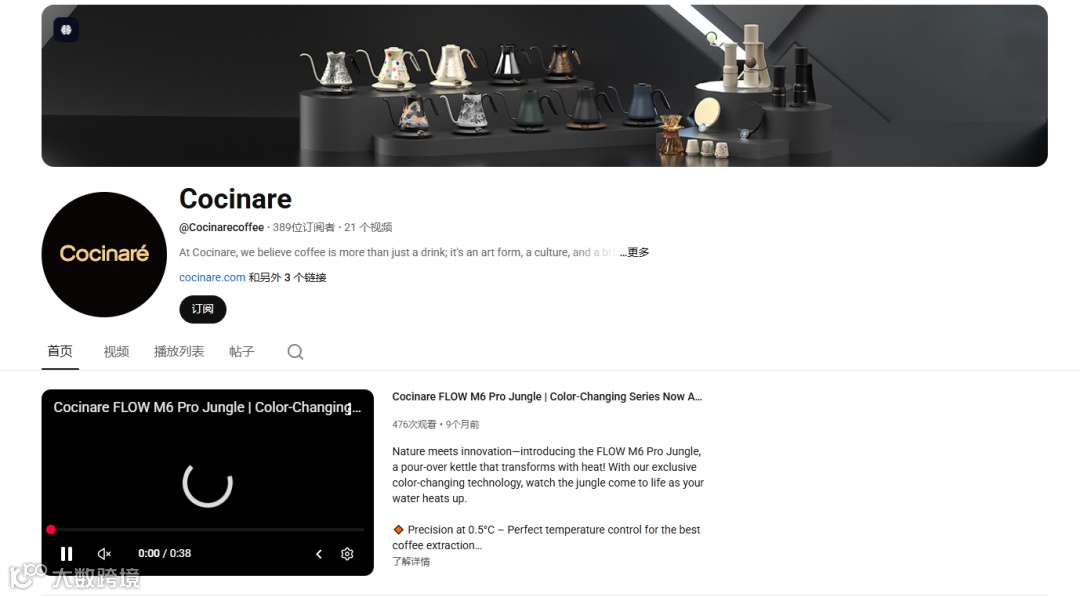Open the video settings gear icon
Screen dimensions: 1080x597
point(347,554)
